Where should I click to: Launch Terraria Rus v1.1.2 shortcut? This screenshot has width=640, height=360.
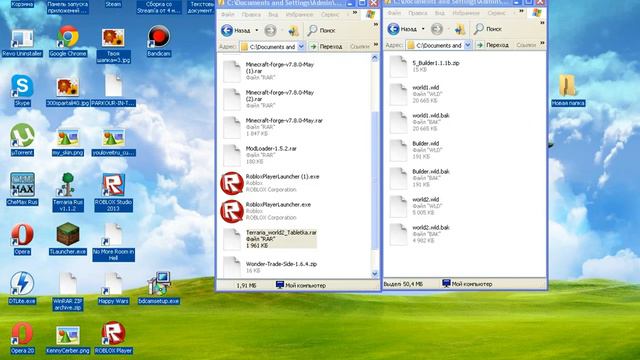coord(68,192)
